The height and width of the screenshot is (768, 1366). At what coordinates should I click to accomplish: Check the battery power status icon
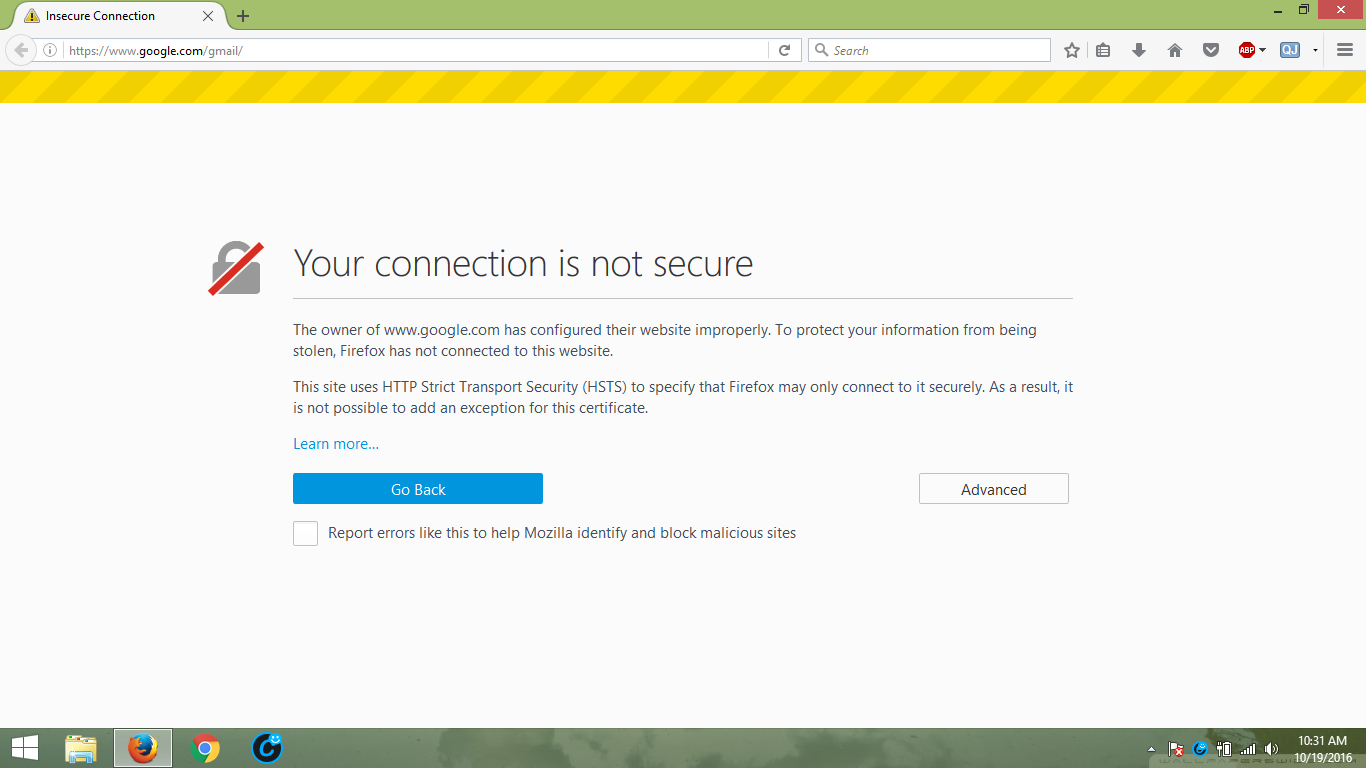coord(1224,748)
